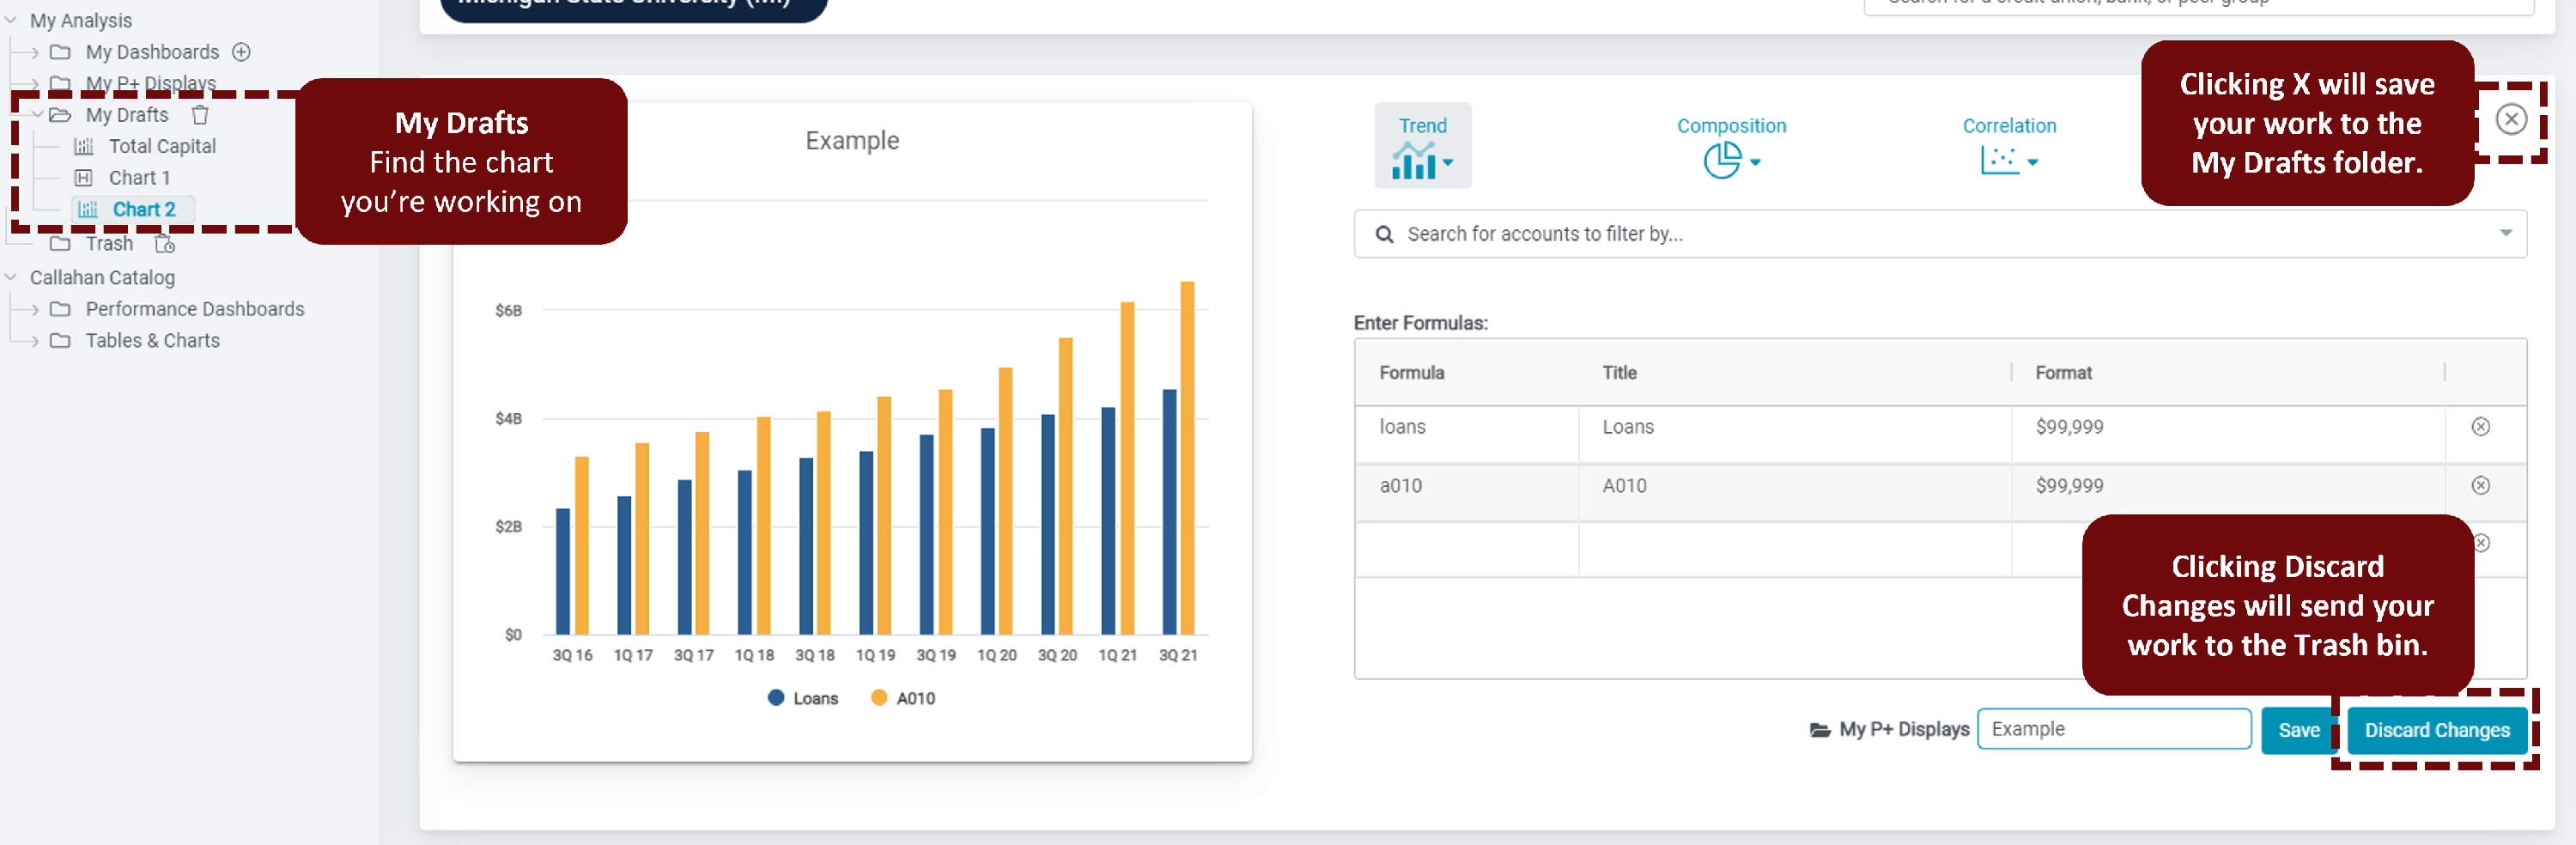Select Chart 2 under My Drafts
The height and width of the screenshot is (845, 2576).
tap(145, 209)
